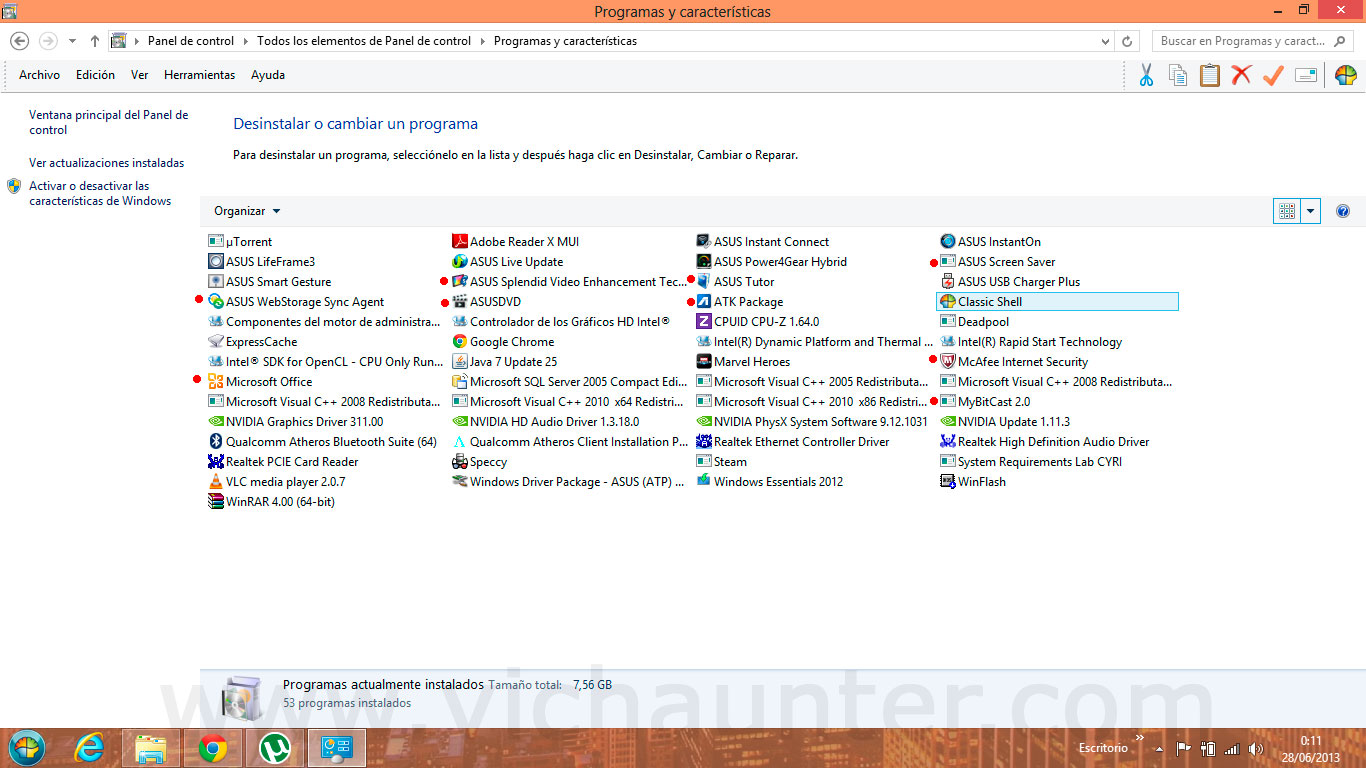Show hidden tray icons with the up arrow
This screenshot has width=1366, height=768.
pos(1160,748)
